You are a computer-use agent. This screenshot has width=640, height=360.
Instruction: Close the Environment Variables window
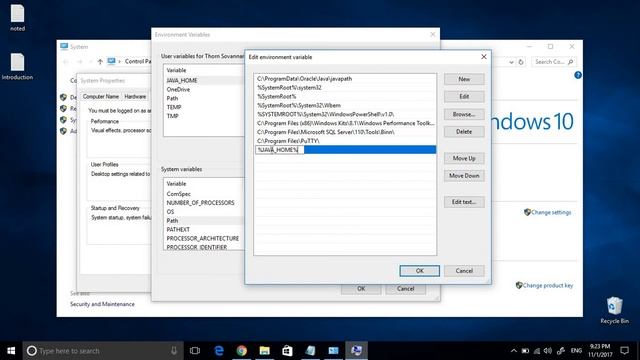point(433,35)
